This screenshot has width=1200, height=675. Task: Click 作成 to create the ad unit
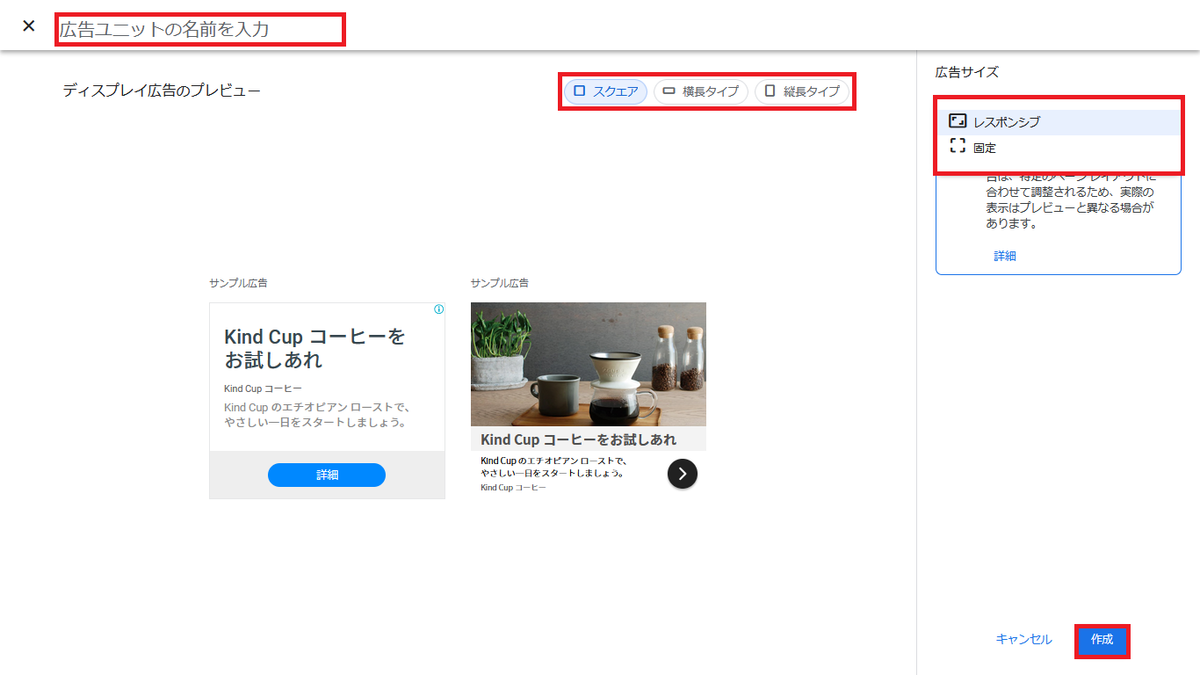point(1102,639)
